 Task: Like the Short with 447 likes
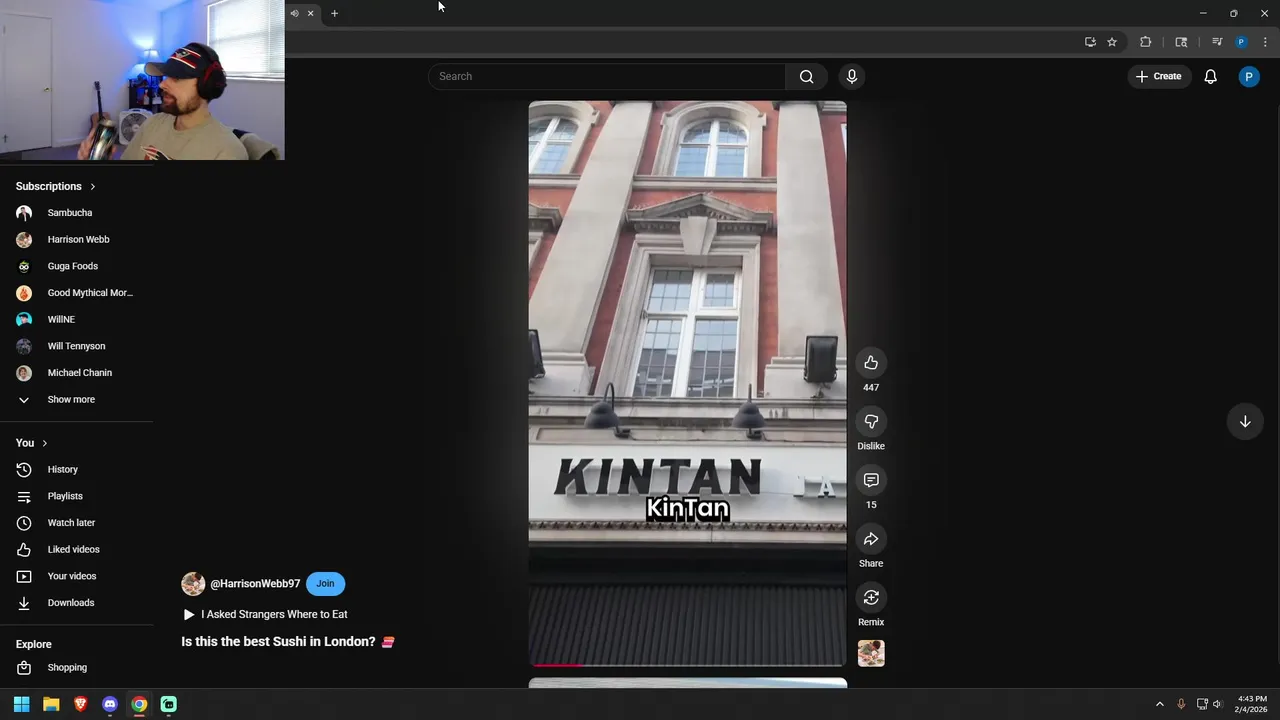click(871, 363)
